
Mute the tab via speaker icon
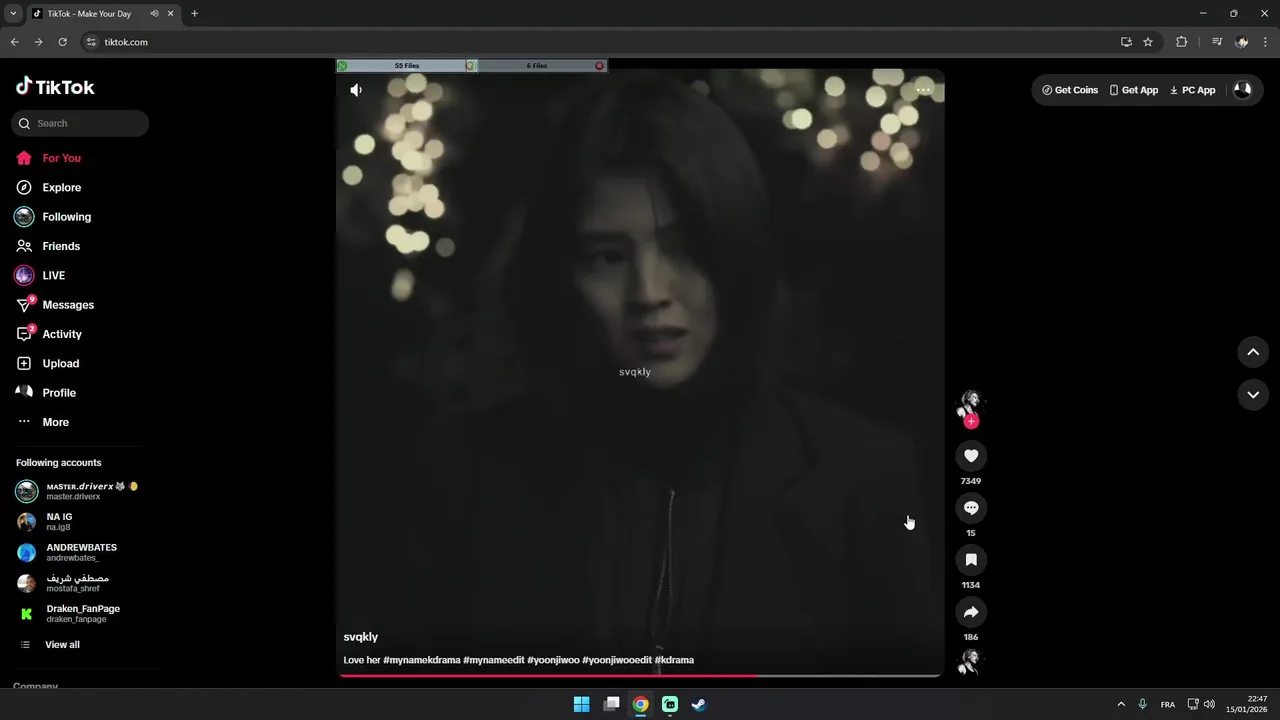click(x=154, y=14)
